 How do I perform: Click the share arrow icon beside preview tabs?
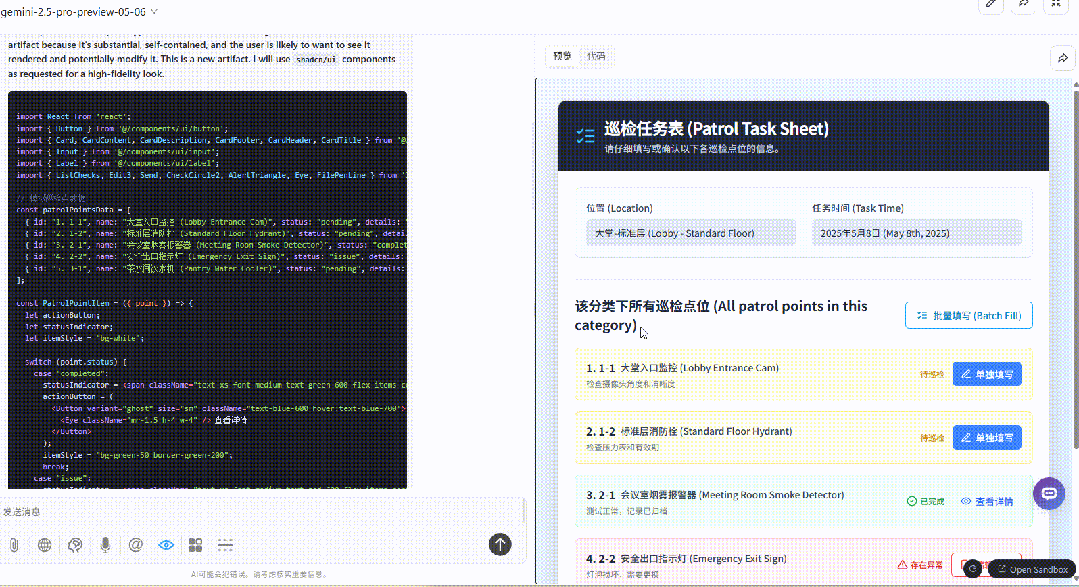coord(1062,58)
